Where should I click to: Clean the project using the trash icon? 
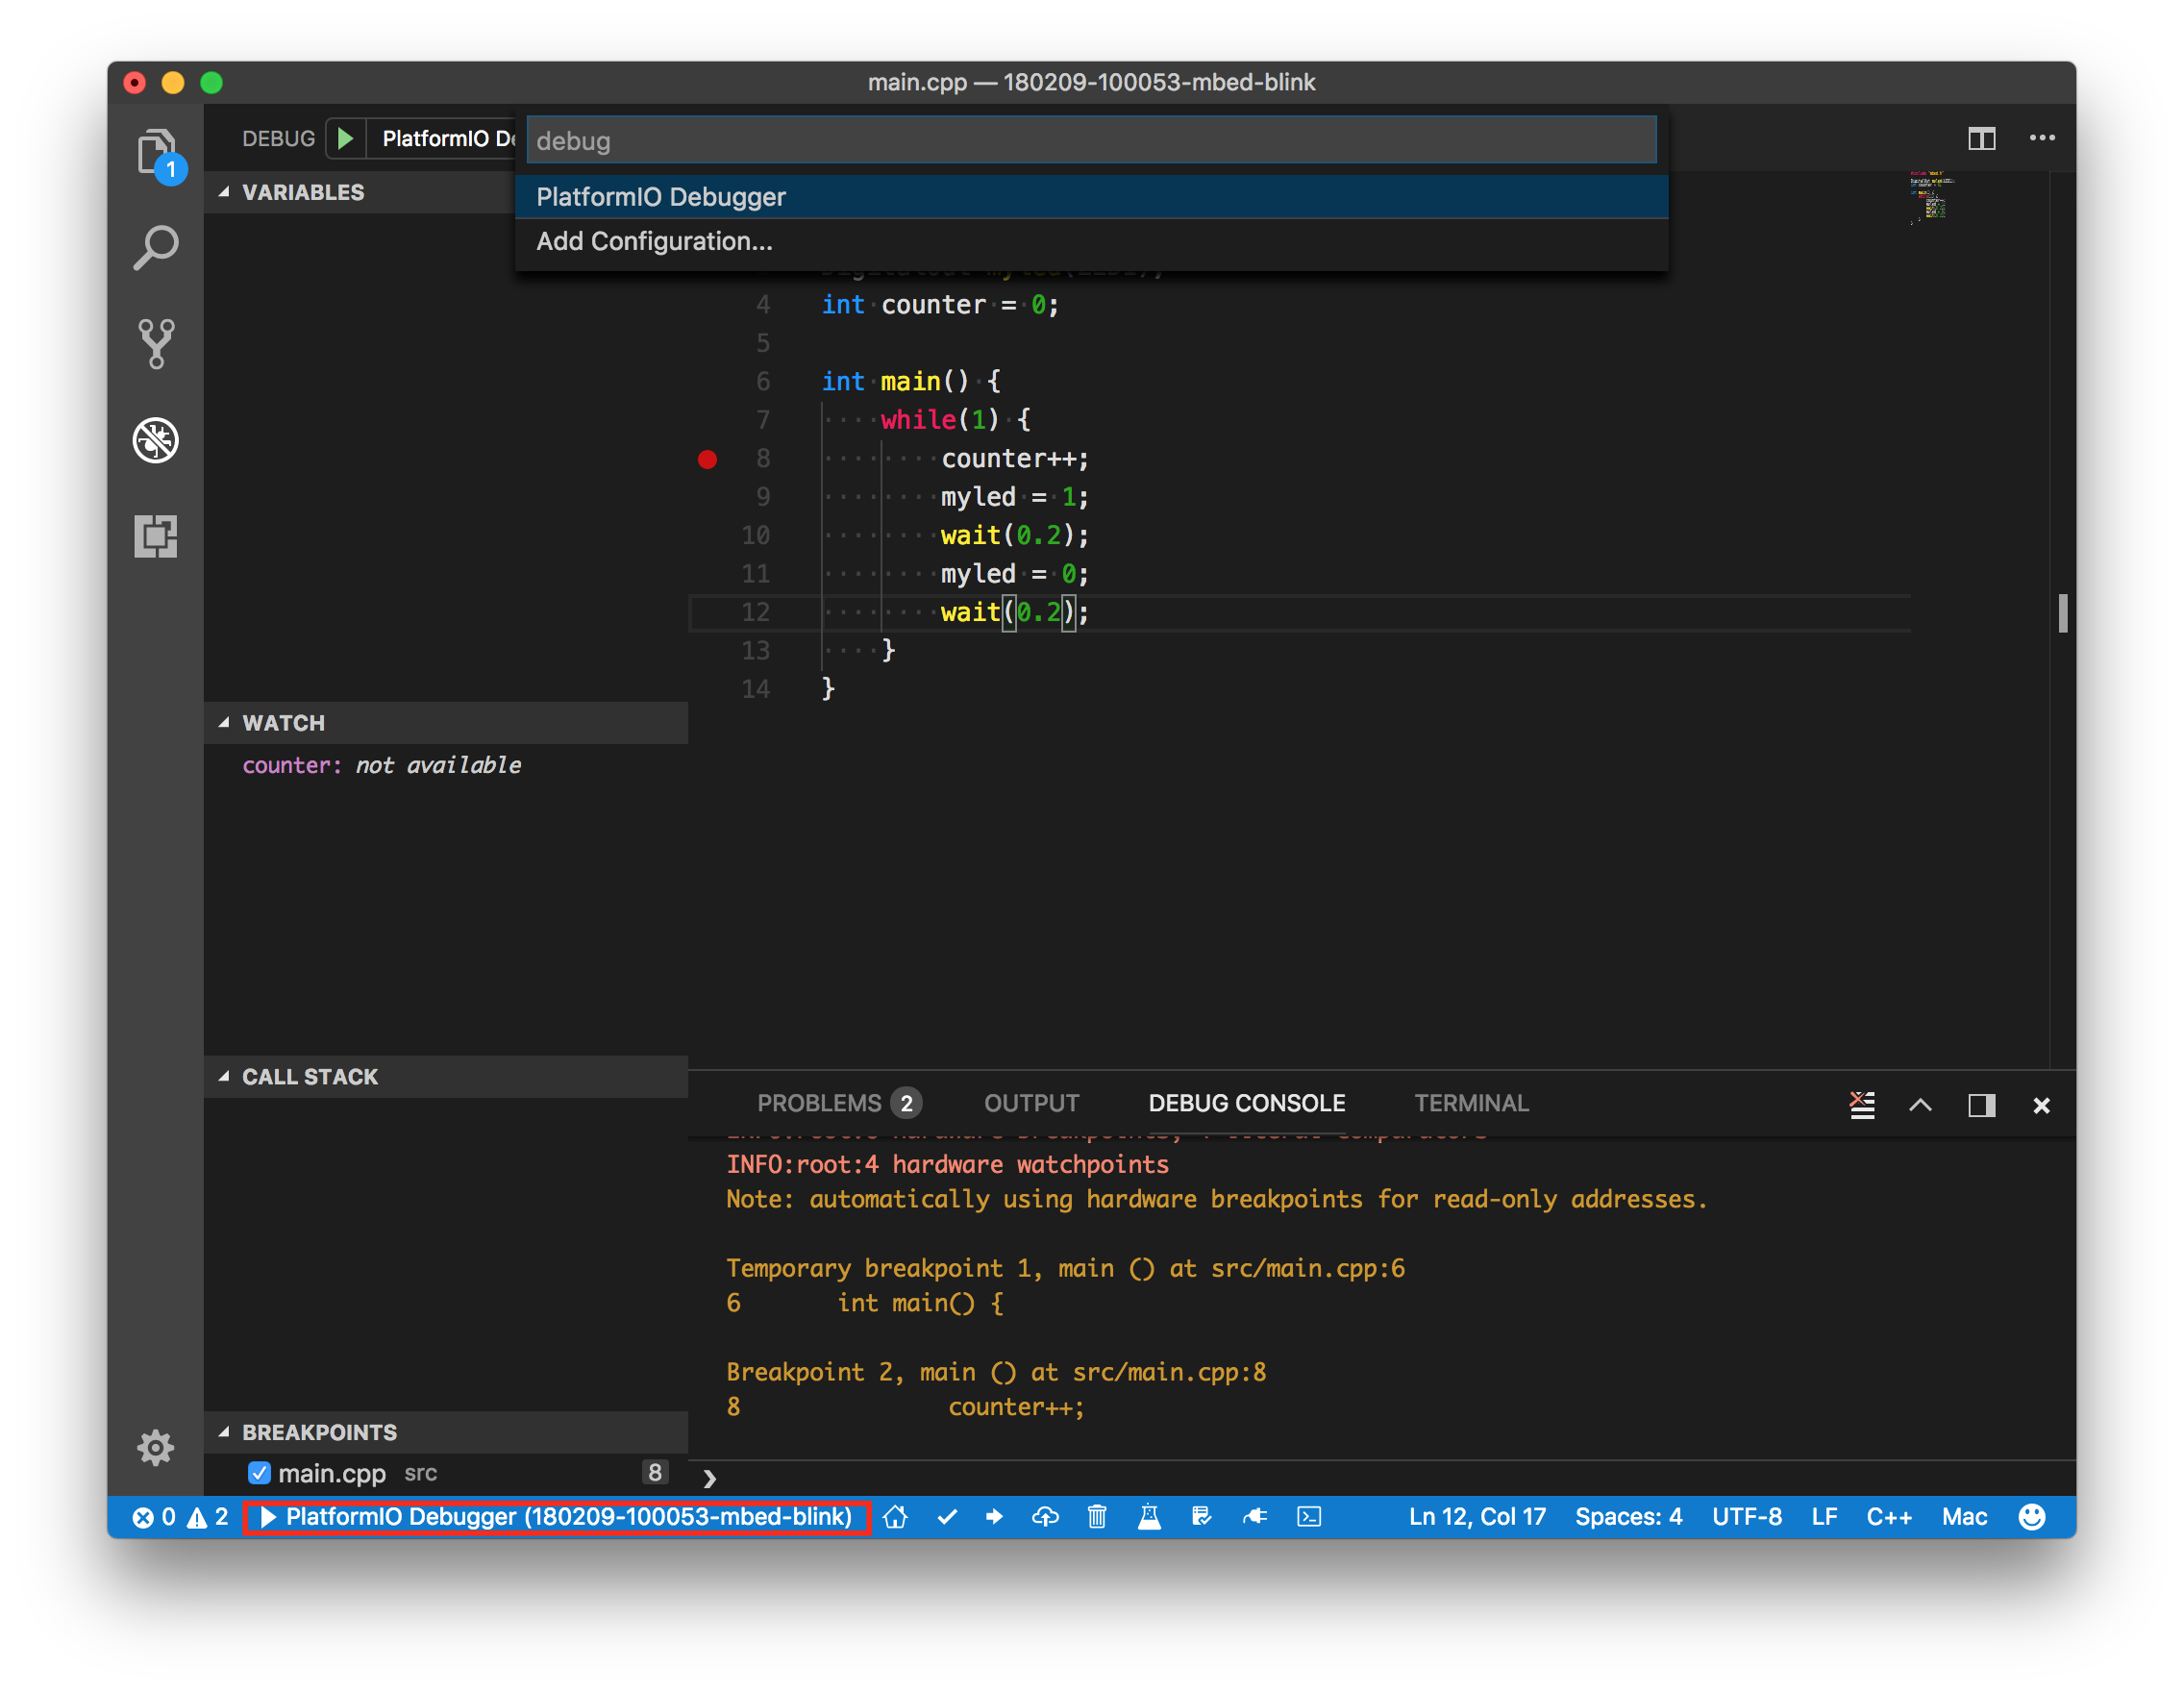(x=1096, y=1517)
